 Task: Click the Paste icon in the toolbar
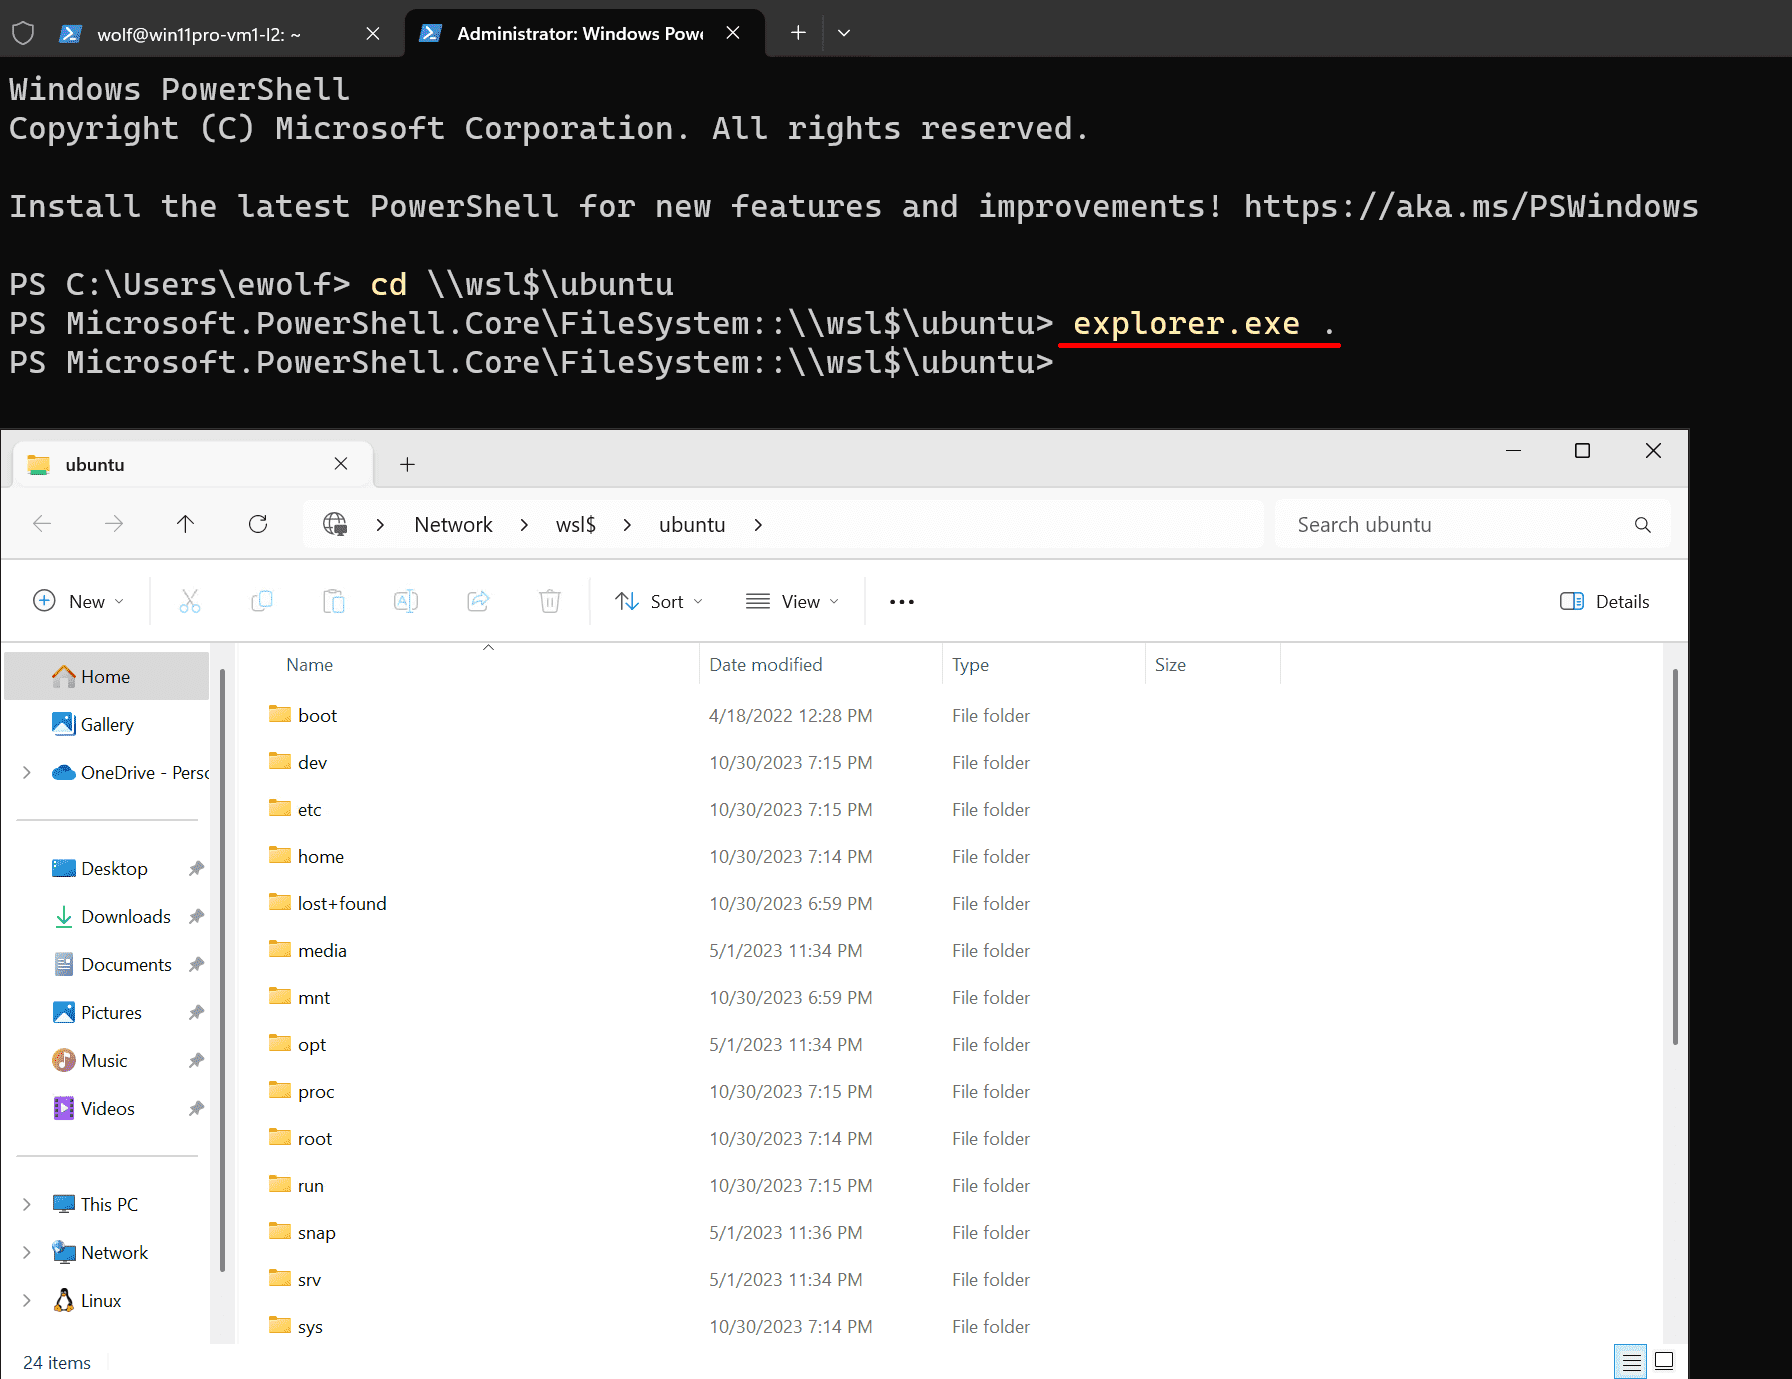tap(333, 601)
